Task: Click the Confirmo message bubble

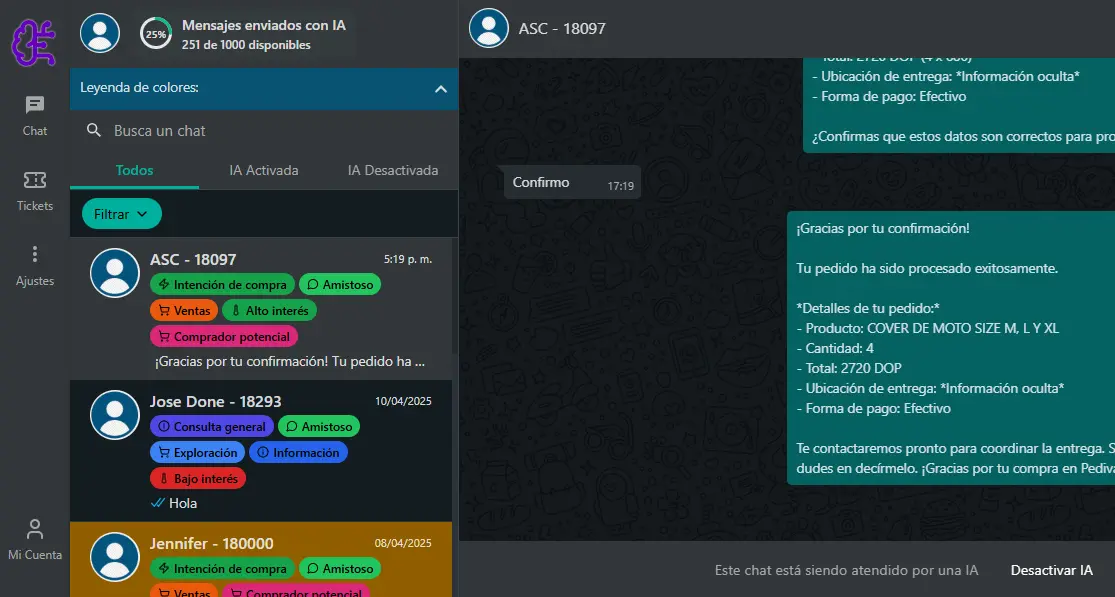Action: (572, 183)
